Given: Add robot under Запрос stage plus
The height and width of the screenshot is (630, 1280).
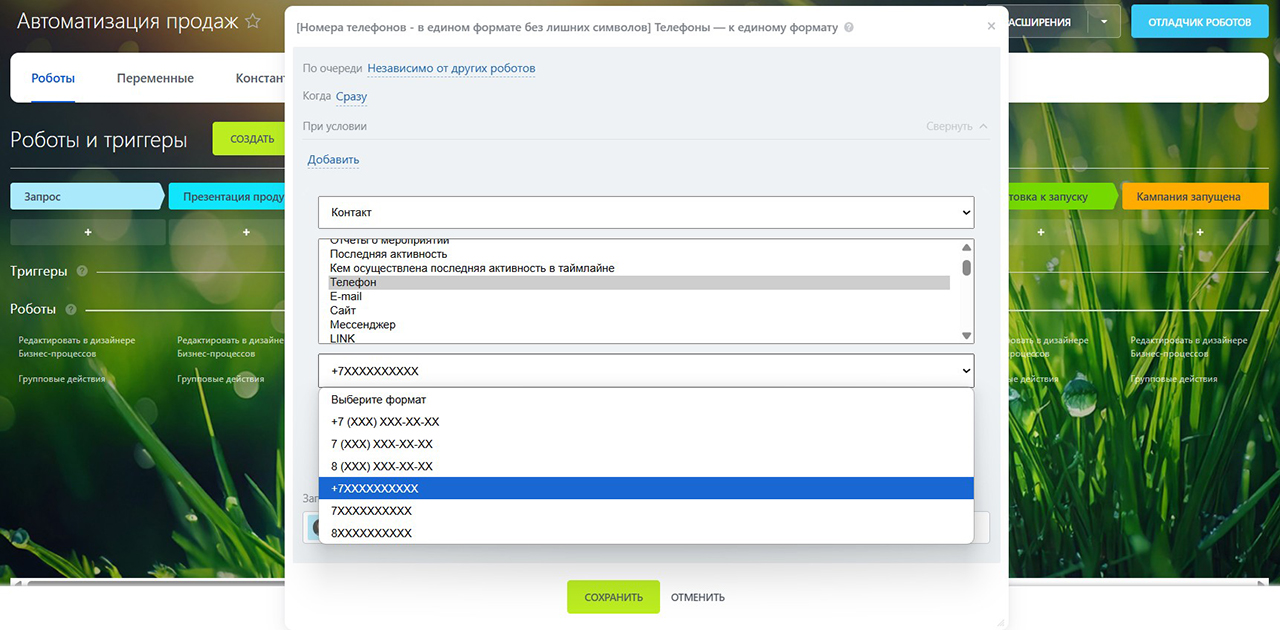Looking at the screenshot, I should (88, 232).
